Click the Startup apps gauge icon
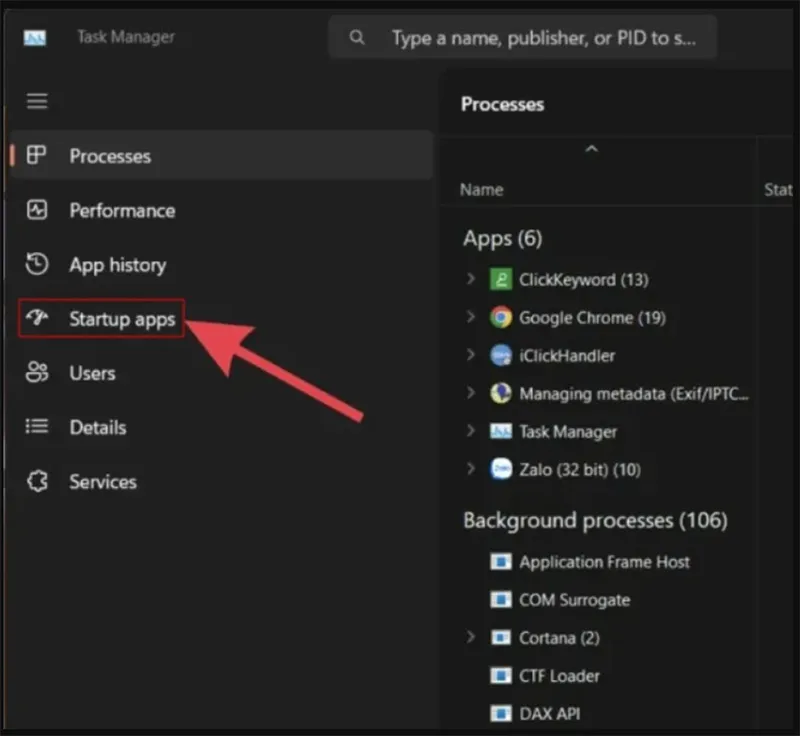This screenshot has width=800, height=736. (37, 318)
